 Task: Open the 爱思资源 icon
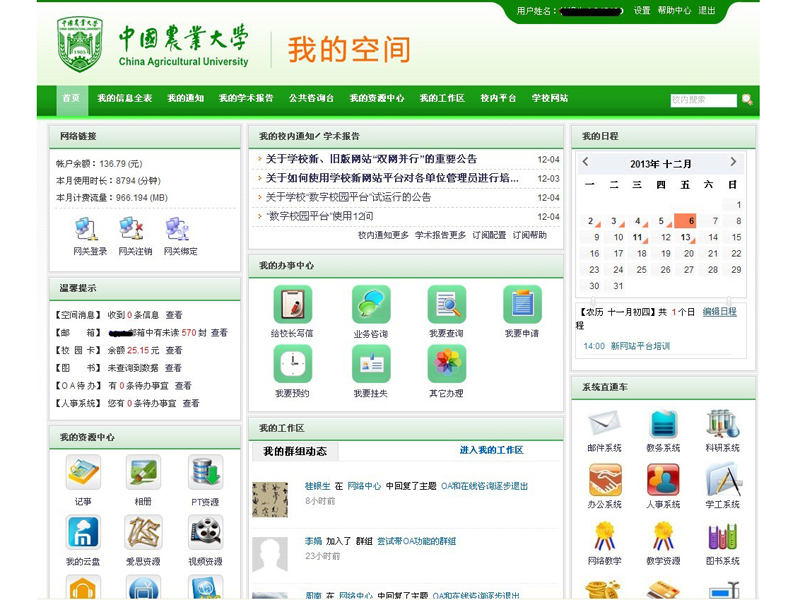(x=143, y=532)
